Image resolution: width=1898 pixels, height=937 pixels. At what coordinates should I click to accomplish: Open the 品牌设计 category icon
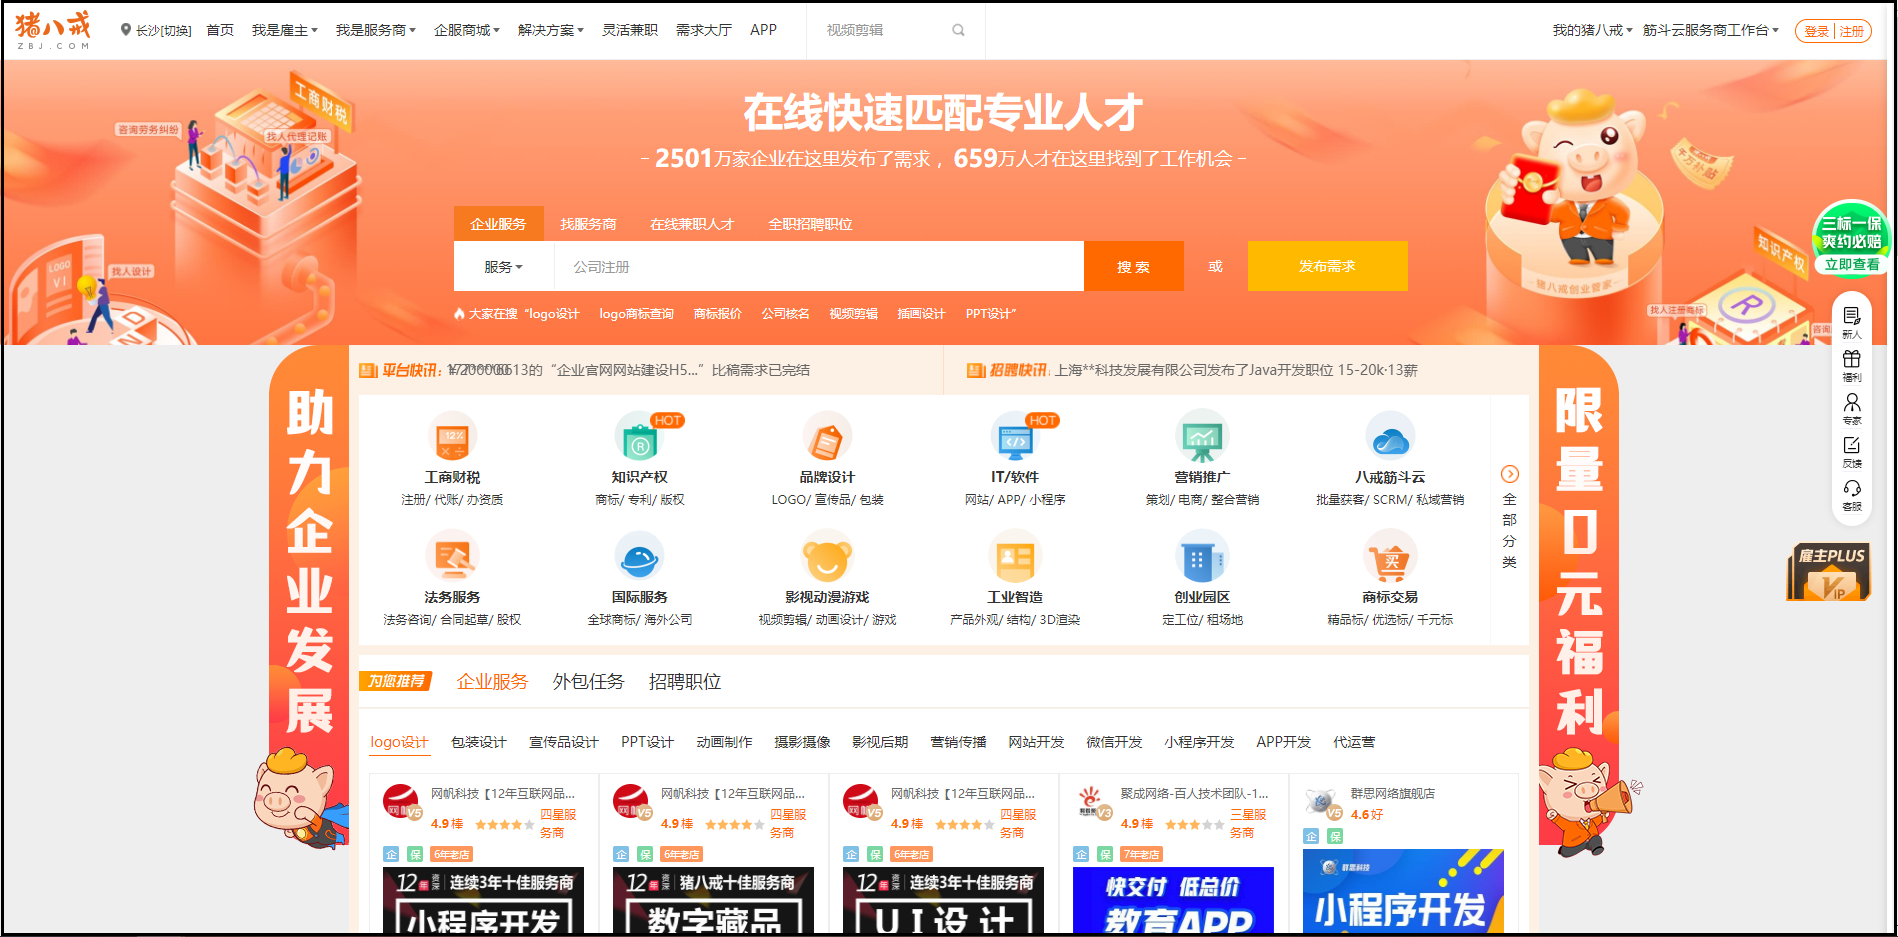[x=827, y=438]
